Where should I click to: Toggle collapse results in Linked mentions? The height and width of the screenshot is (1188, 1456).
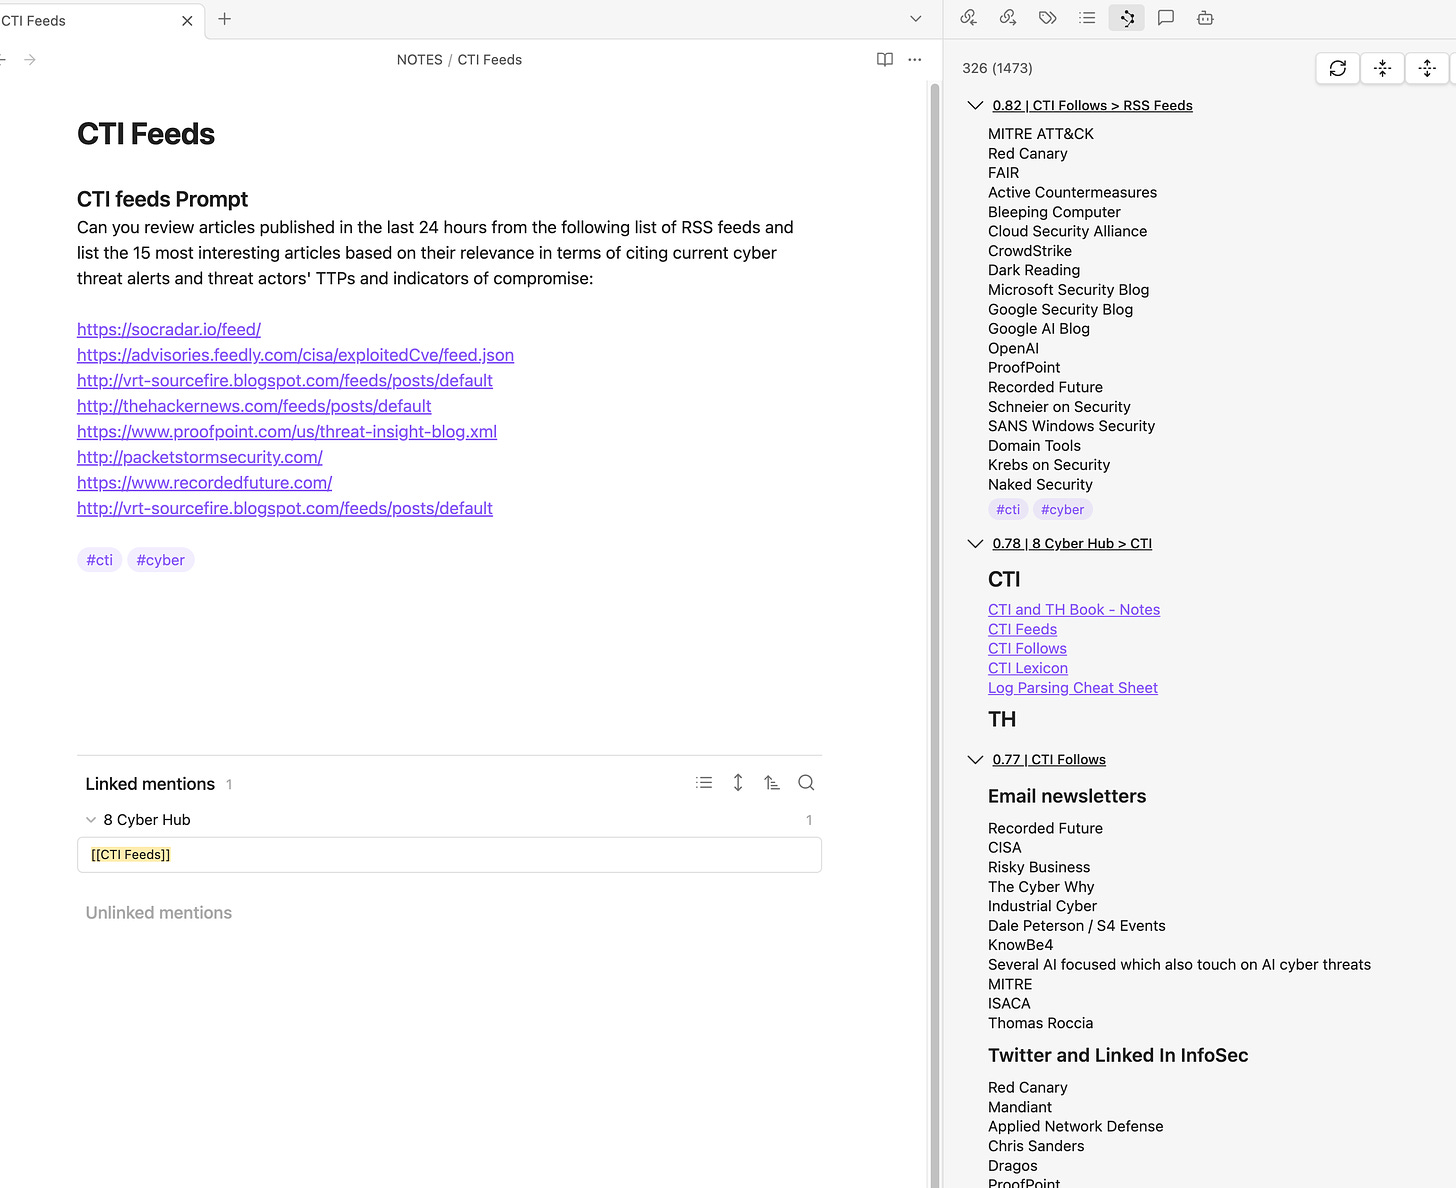coord(704,783)
